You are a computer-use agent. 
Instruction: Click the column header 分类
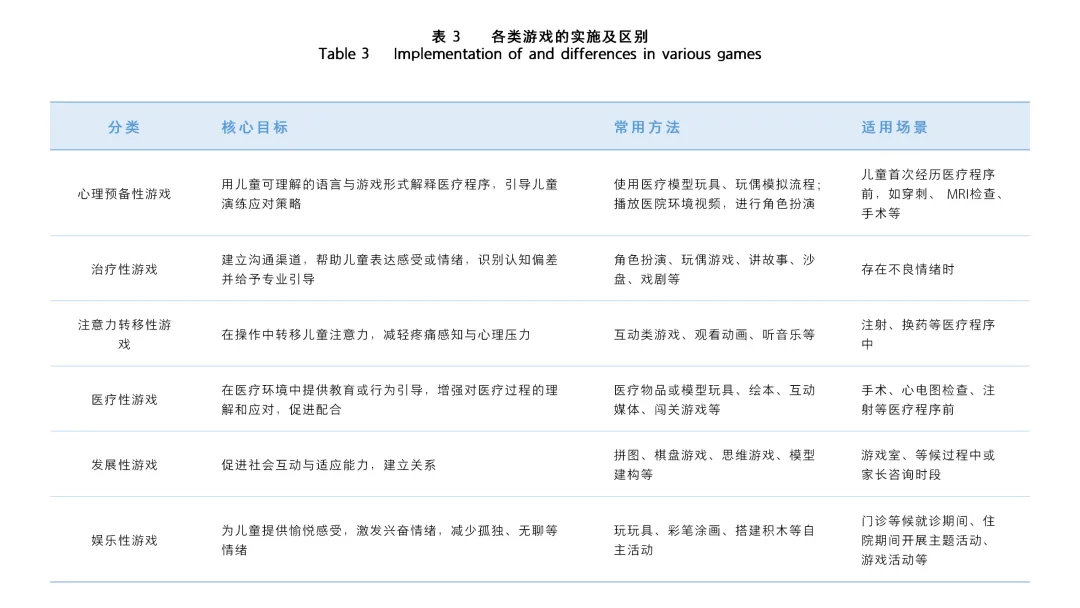[124, 127]
